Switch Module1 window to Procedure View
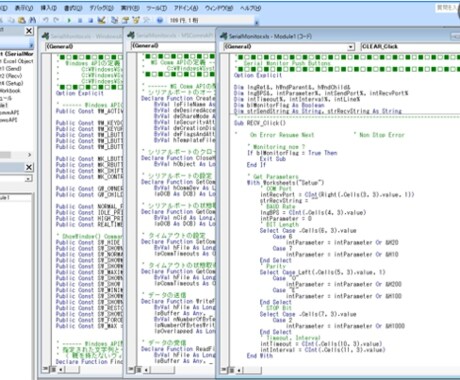This screenshot has height=380, width=460. 223,370
